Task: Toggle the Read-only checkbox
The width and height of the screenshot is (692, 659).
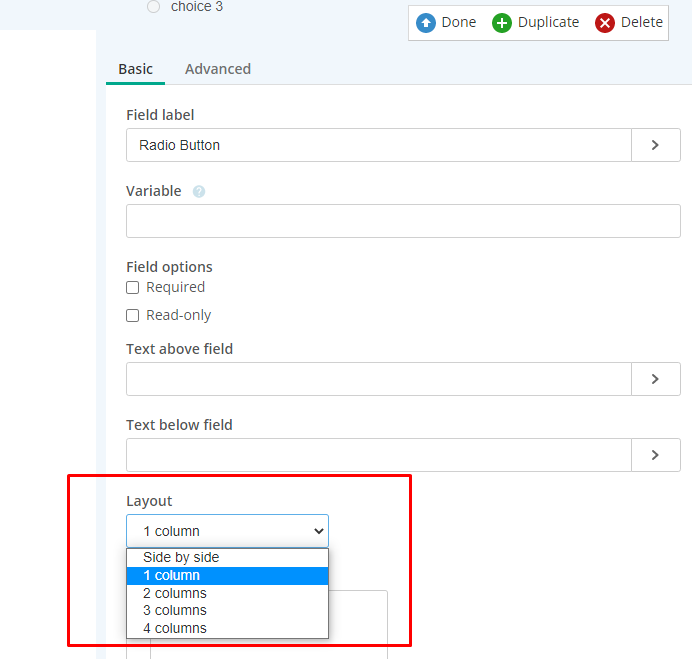Action: pyautogui.click(x=133, y=316)
